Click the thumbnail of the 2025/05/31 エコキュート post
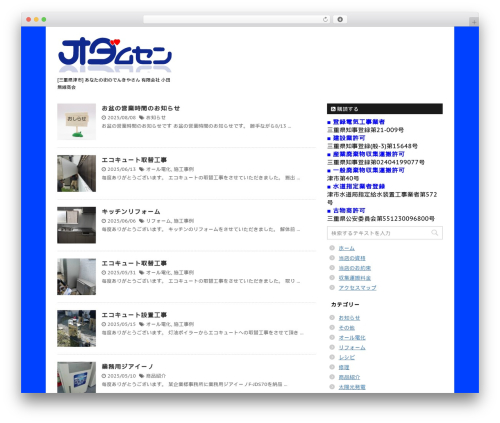The width and height of the screenshot is (500, 423). coord(76,277)
